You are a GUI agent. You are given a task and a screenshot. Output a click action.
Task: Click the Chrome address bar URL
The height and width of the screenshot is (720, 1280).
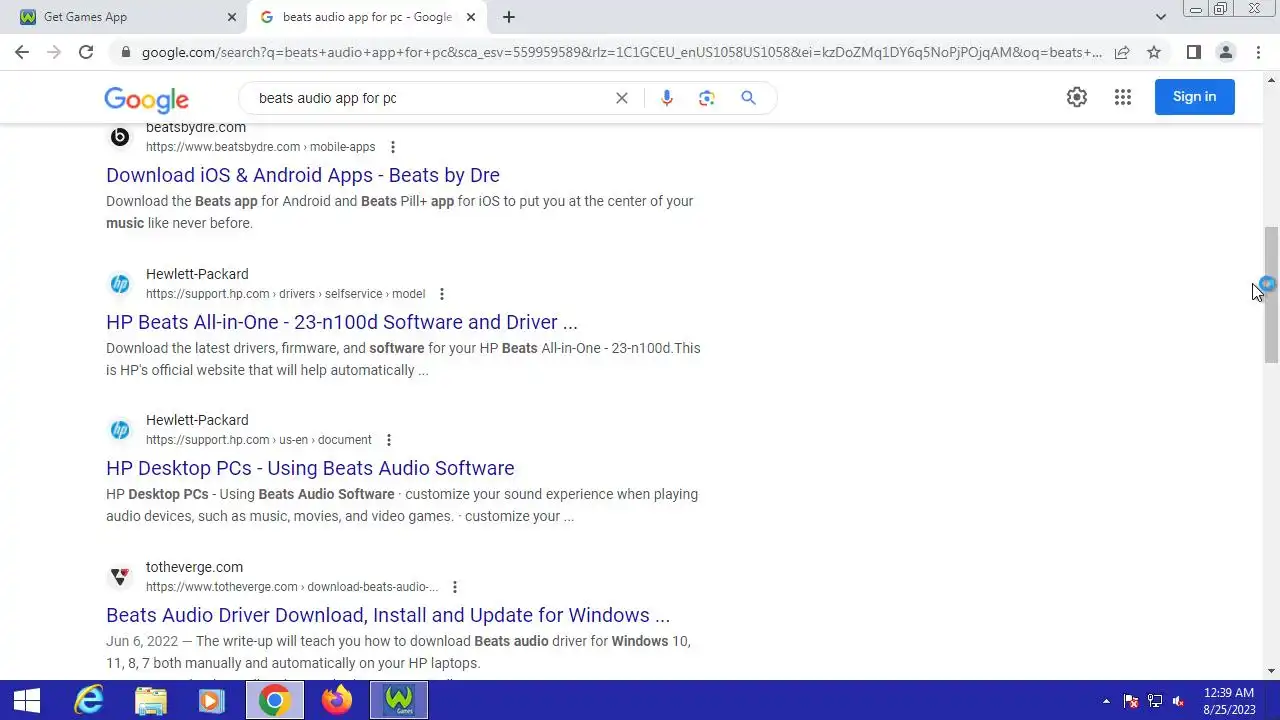620,52
